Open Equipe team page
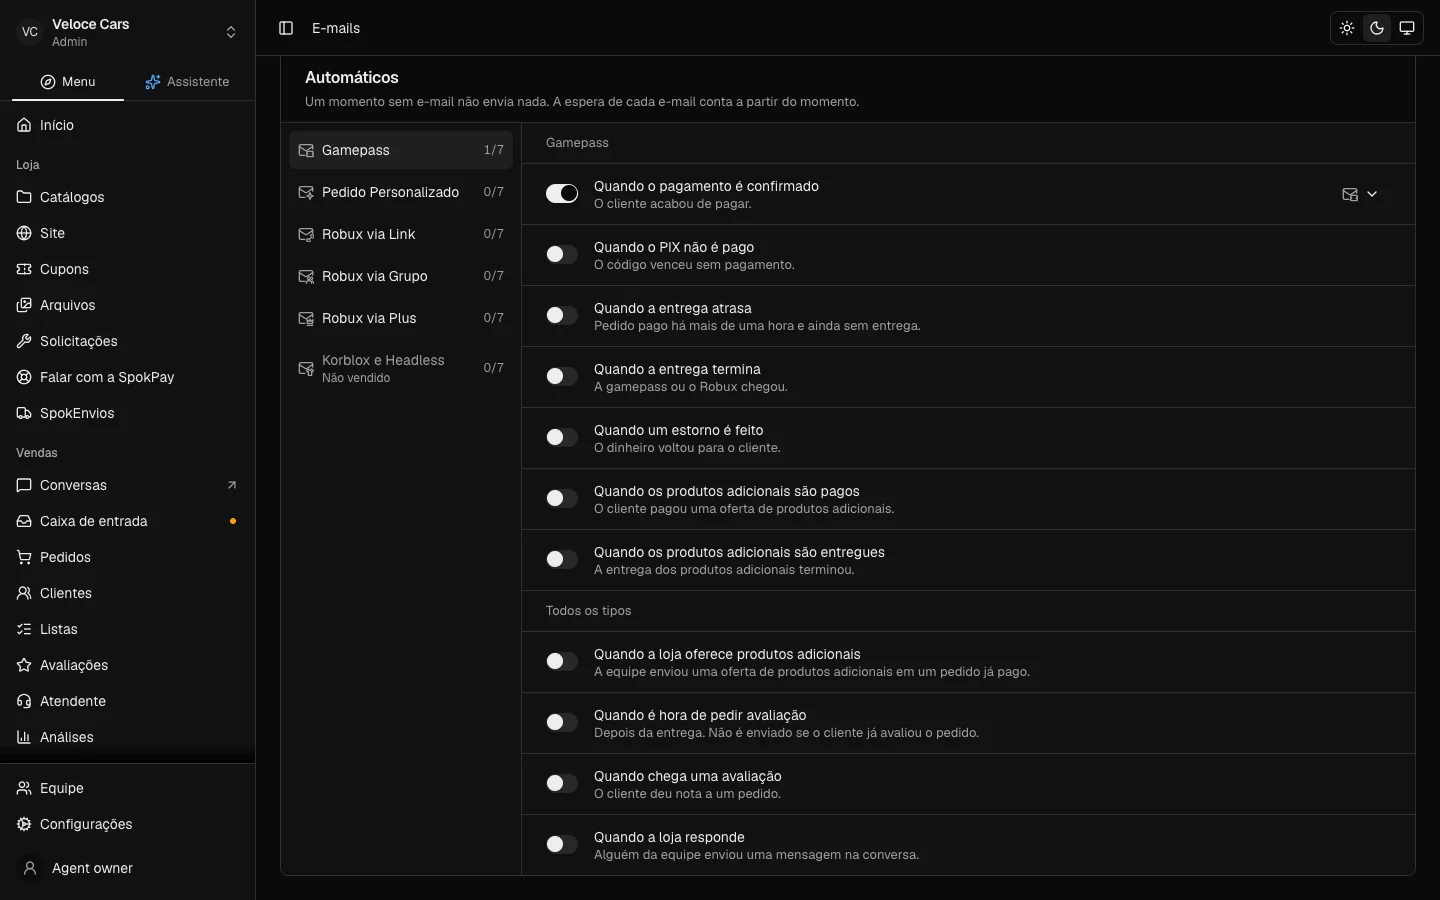Viewport: 1440px width, 900px height. coord(127,788)
